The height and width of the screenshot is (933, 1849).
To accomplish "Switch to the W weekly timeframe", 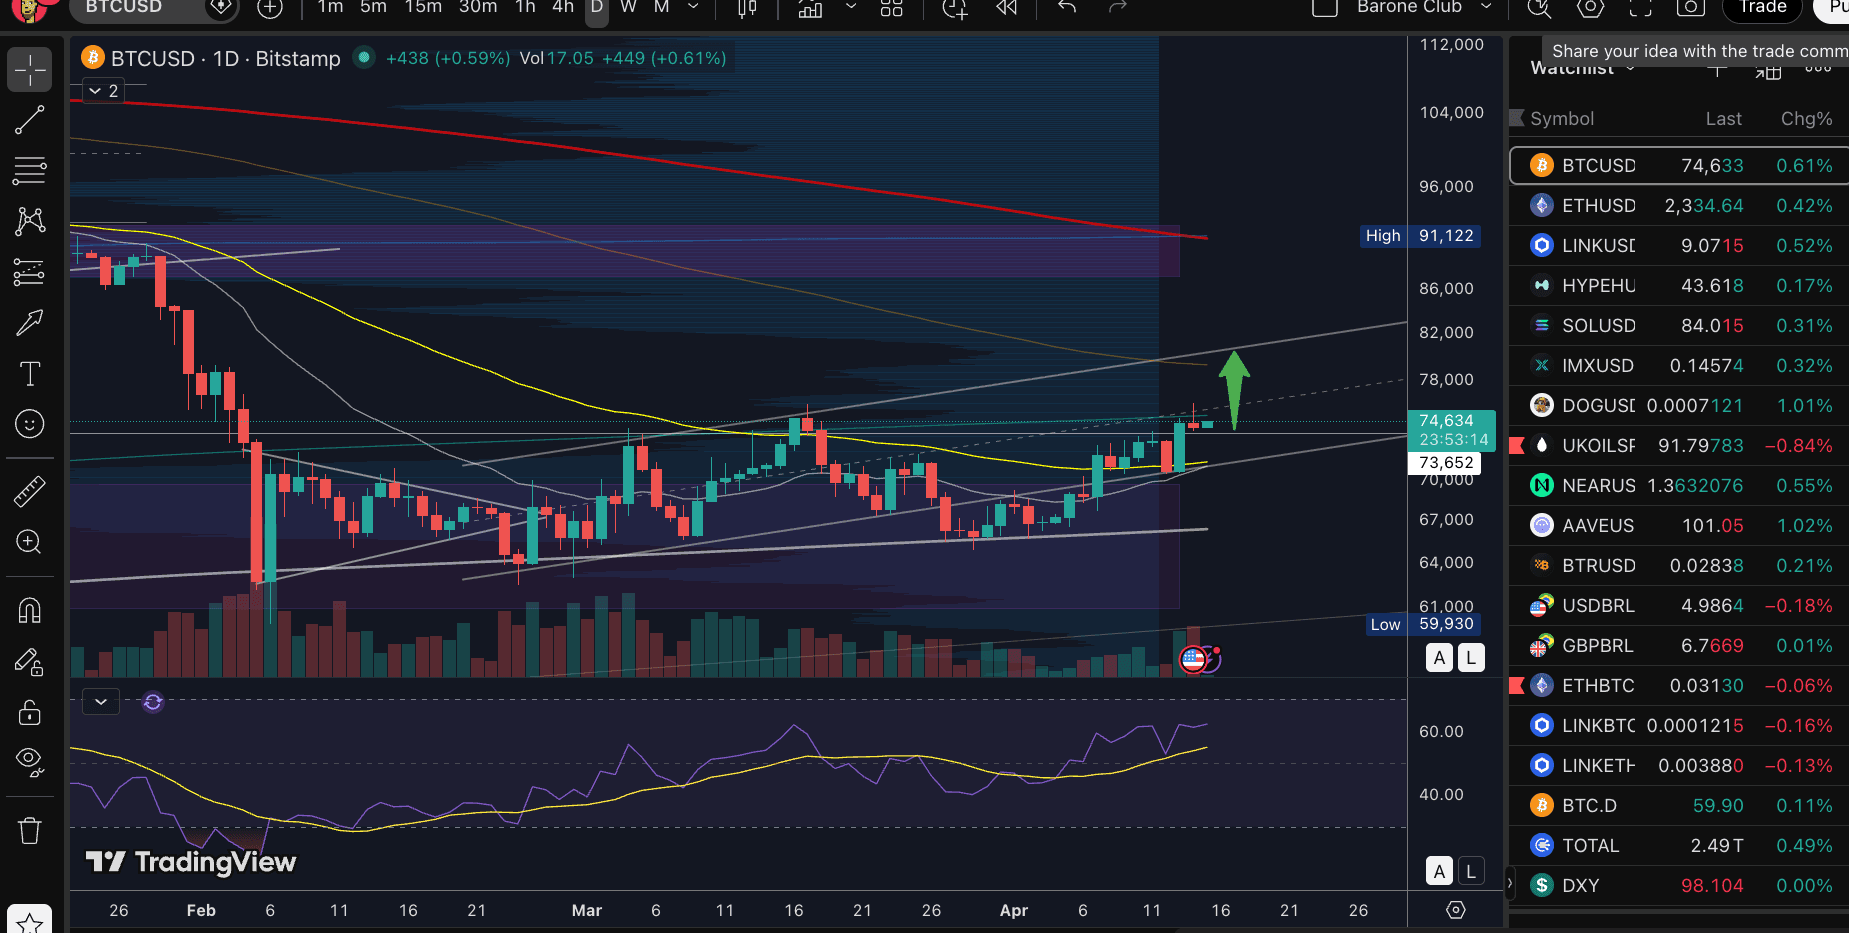I will point(628,7).
